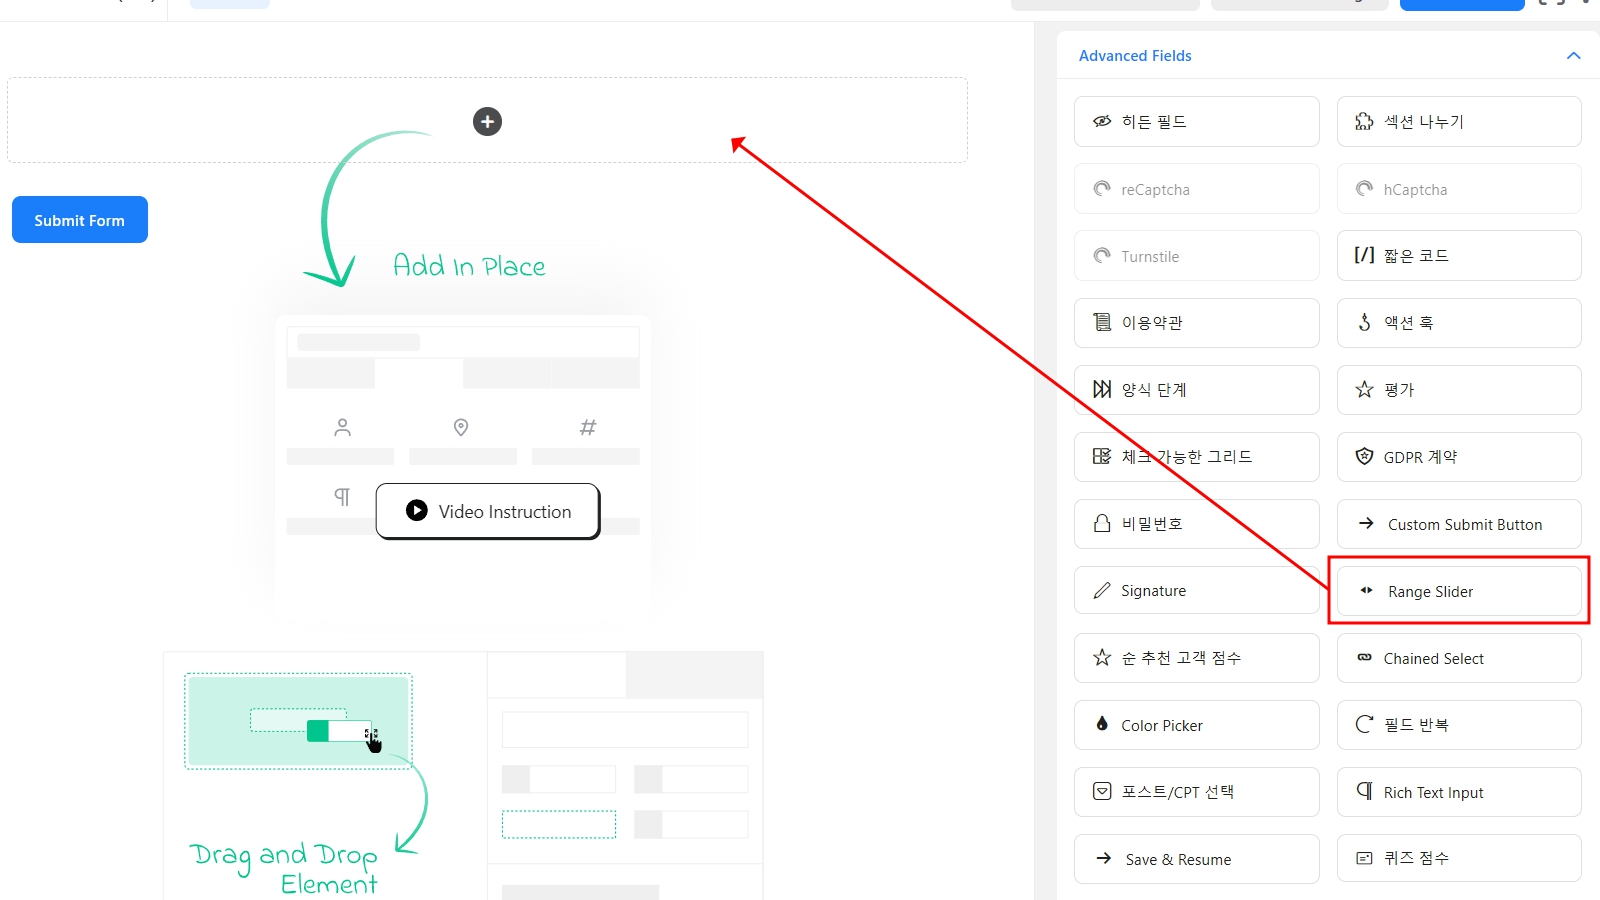Click the 히든 필드 eye icon
Viewport: 1600px width, 900px height.
pyautogui.click(x=1102, y=121)
